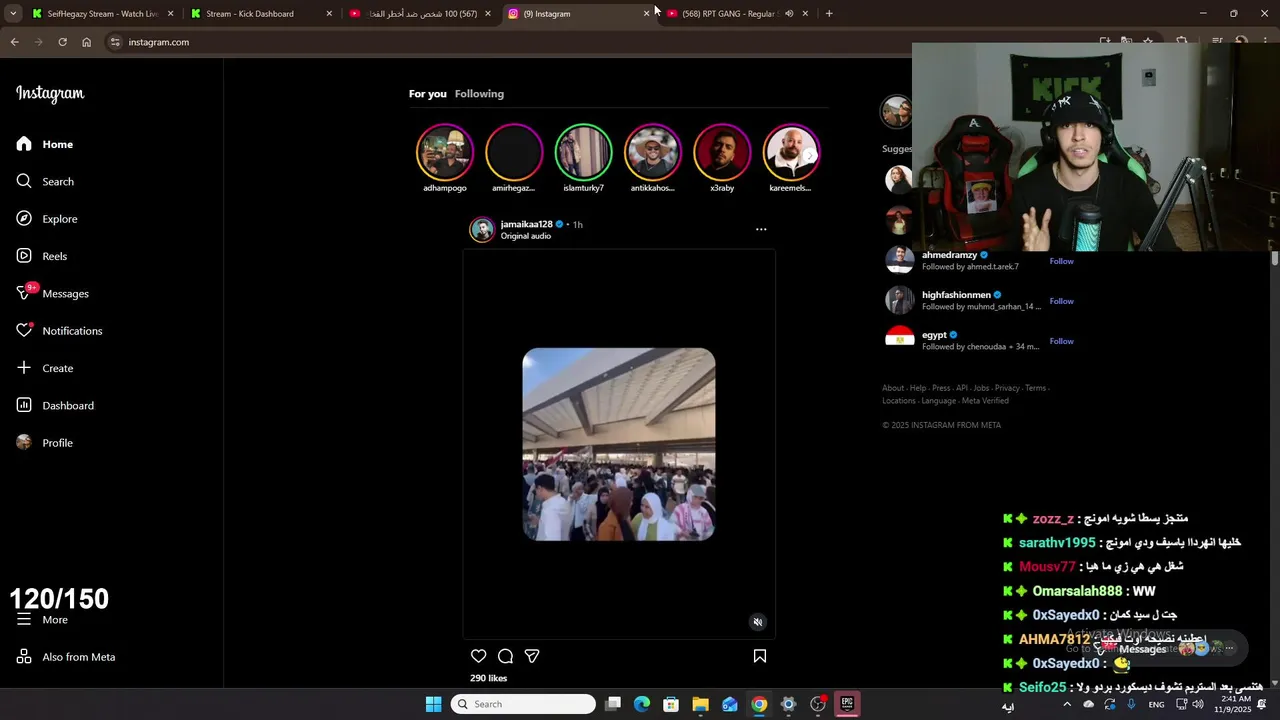
Task: Switch to the Arabic-titled (567) YouTube tab
Action: click(421, 14)
